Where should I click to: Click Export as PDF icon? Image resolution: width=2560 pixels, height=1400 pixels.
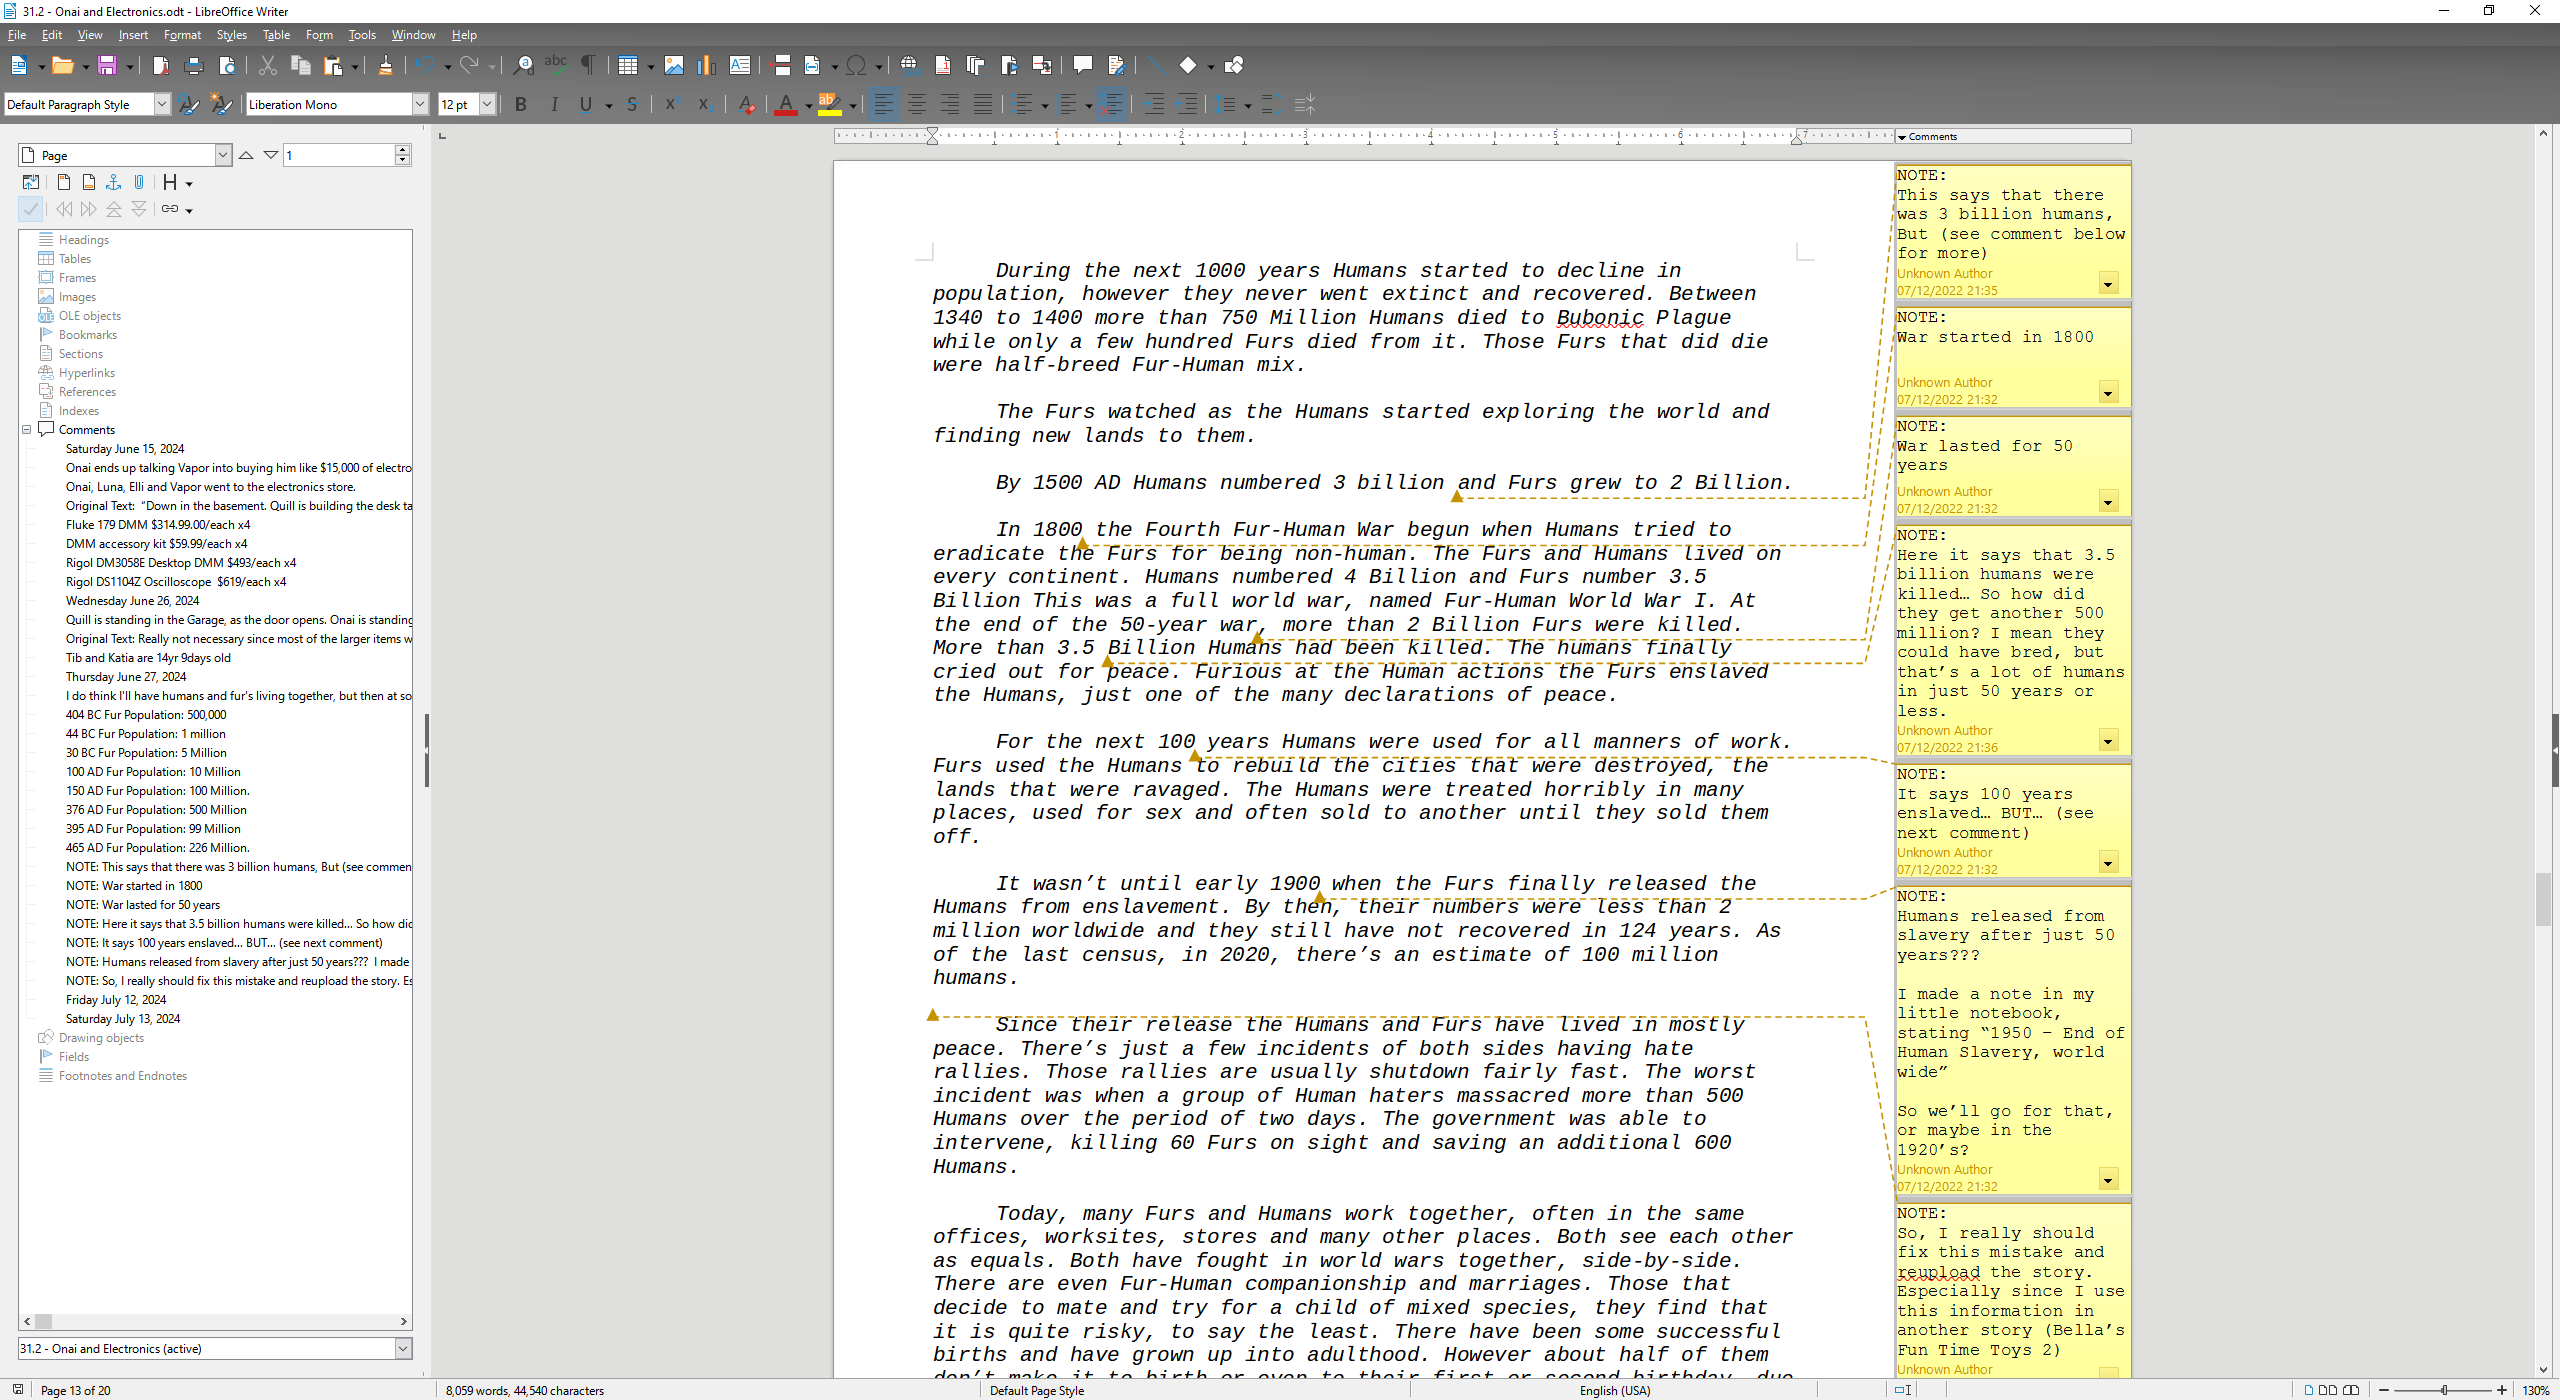161,66
